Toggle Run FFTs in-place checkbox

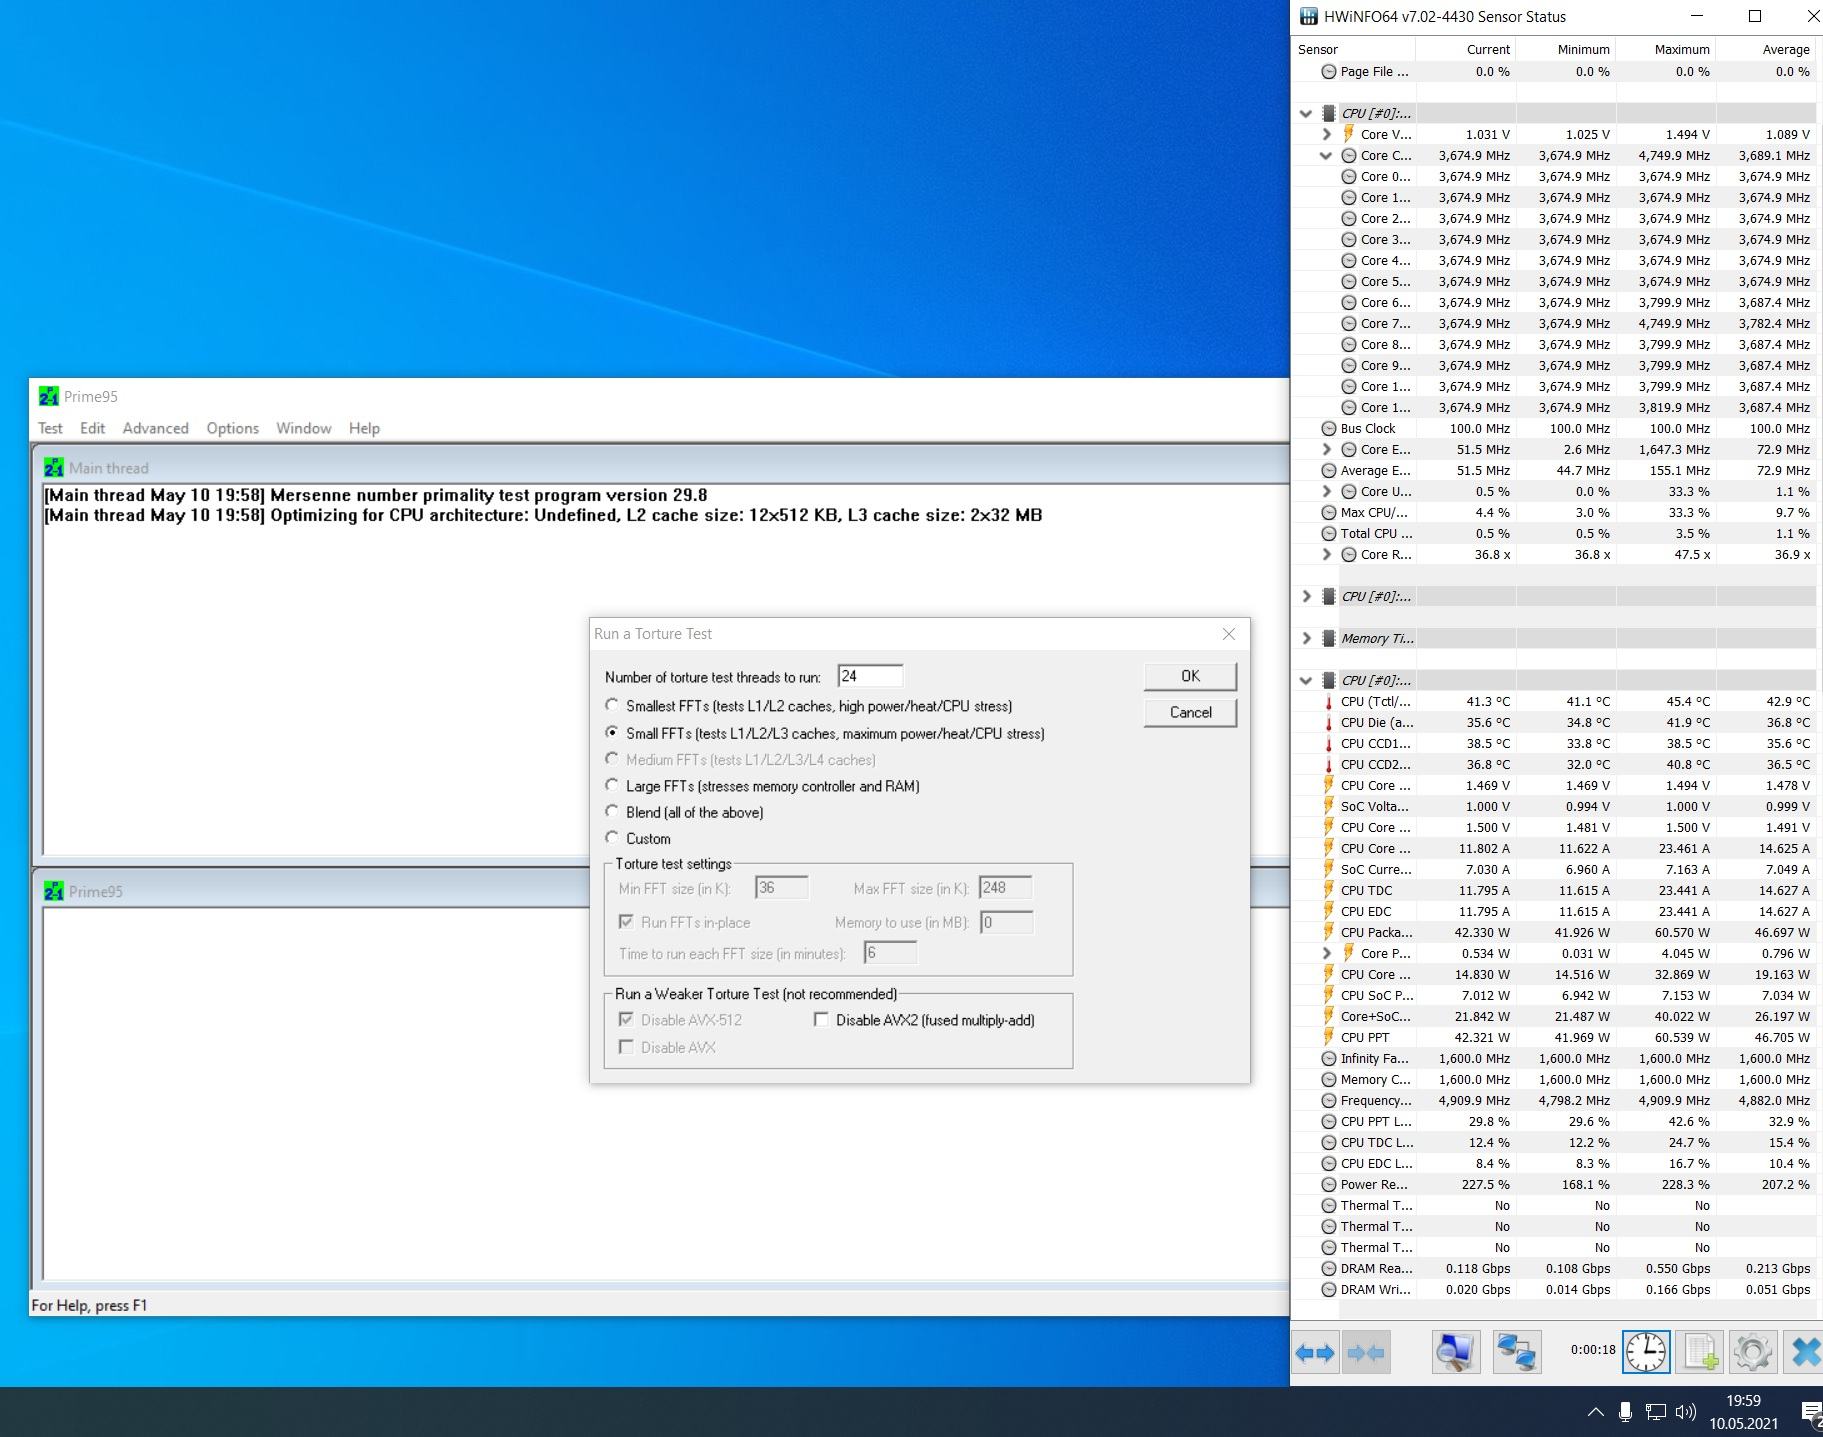626,922
